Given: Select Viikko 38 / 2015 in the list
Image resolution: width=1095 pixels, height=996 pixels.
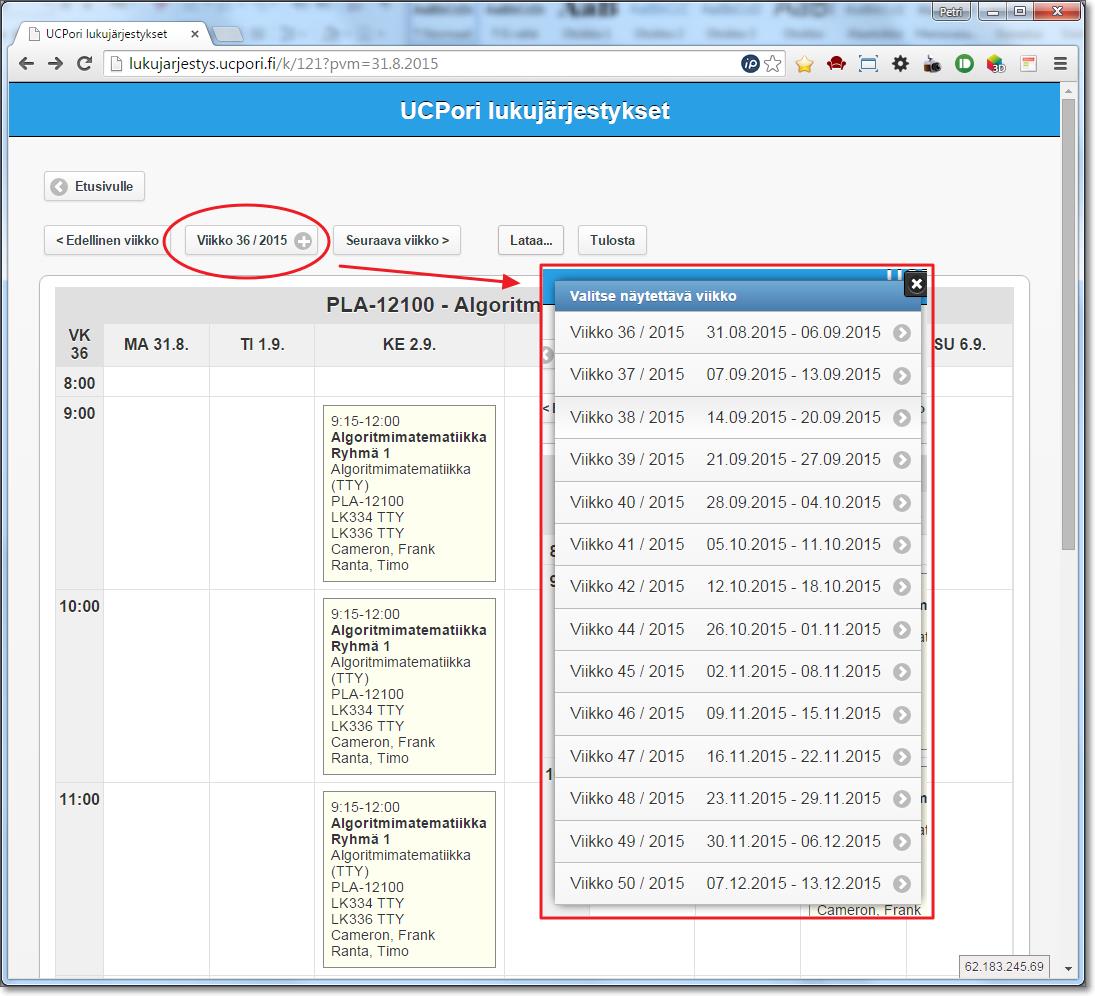Looking at the screenshot, I should click(737, 418).
